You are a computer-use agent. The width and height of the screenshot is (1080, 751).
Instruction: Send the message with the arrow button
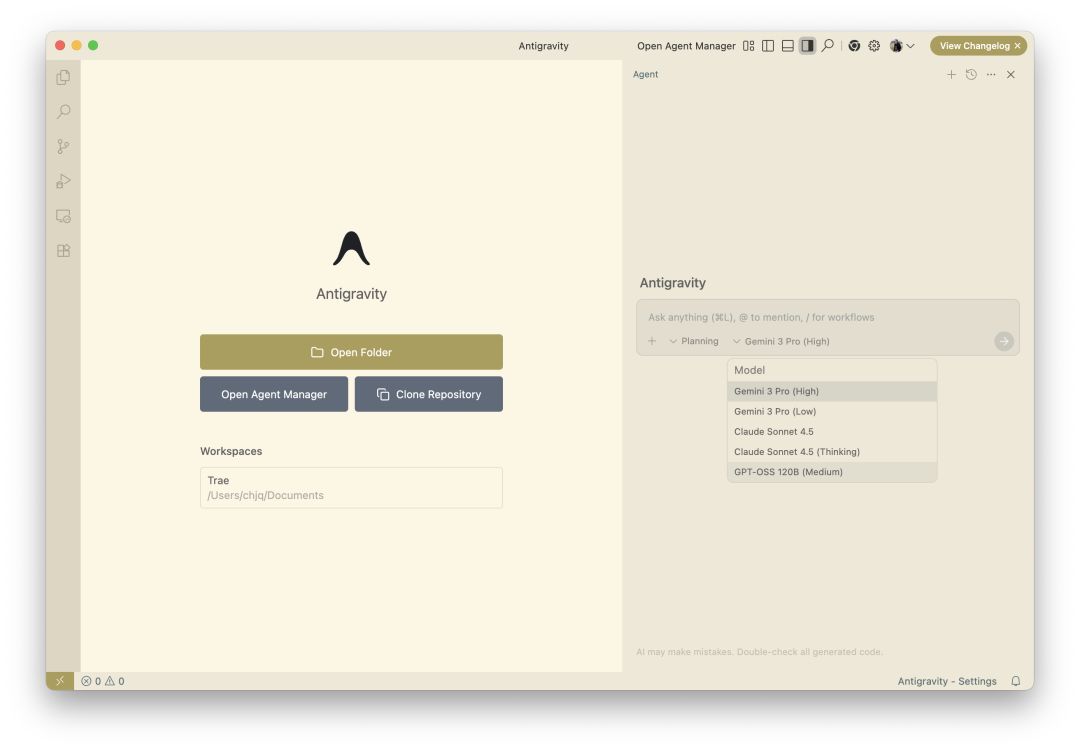click(1004, 341)
